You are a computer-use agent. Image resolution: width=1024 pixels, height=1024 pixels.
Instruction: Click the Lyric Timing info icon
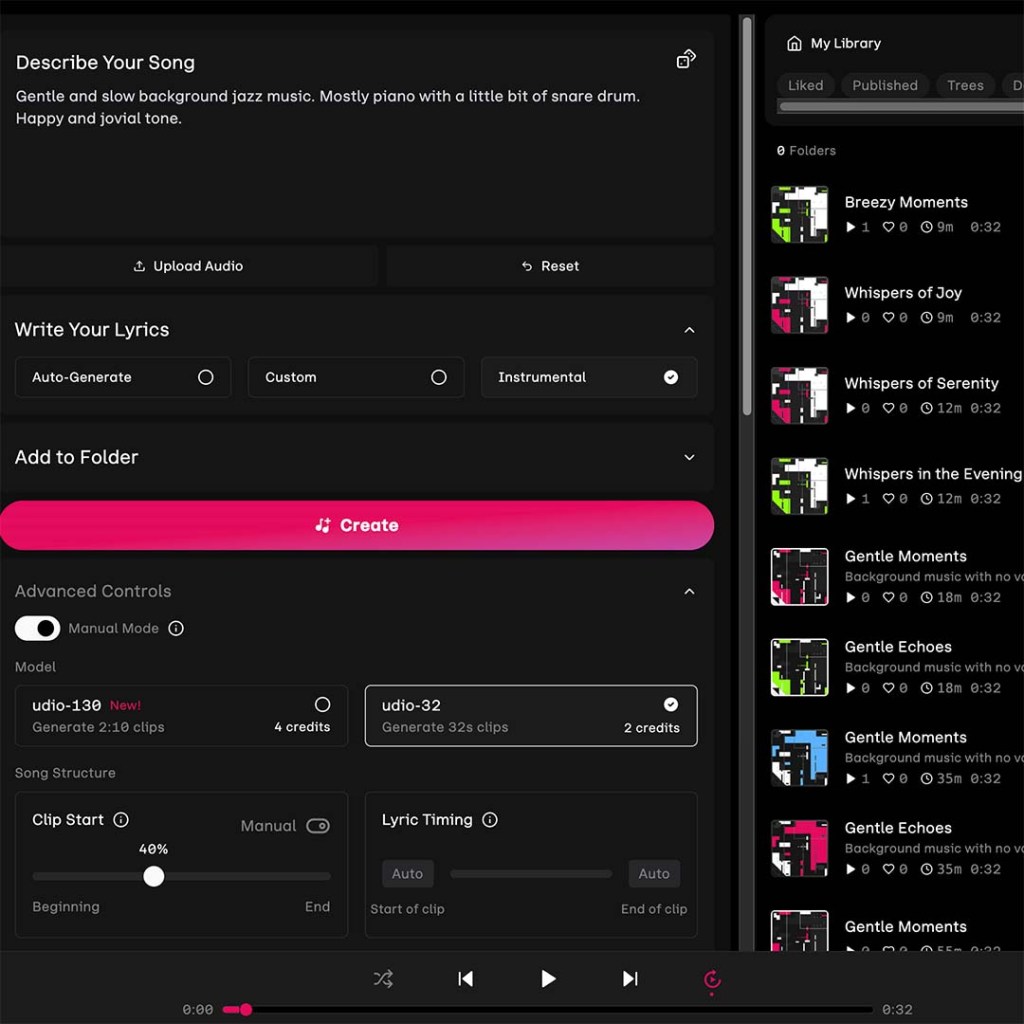coord(490,820)
